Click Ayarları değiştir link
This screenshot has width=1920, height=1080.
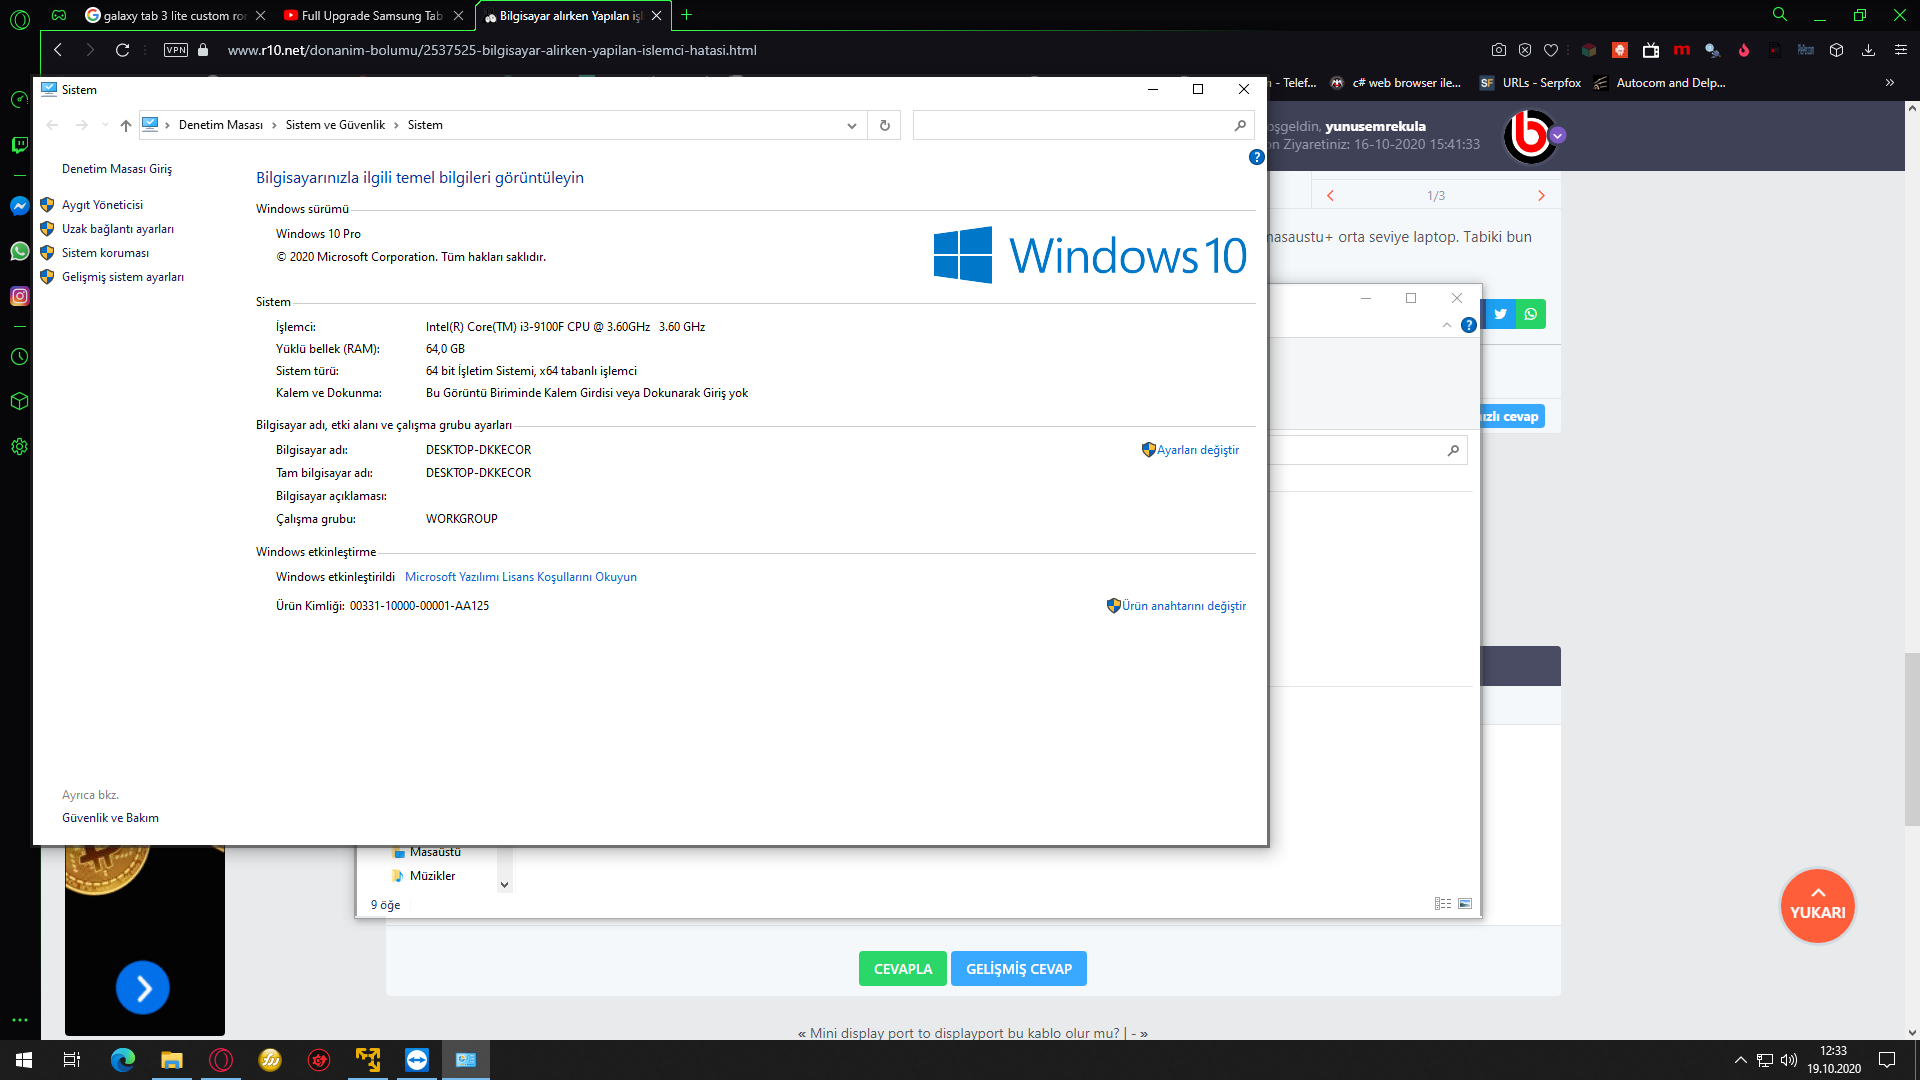[1198, 450]
